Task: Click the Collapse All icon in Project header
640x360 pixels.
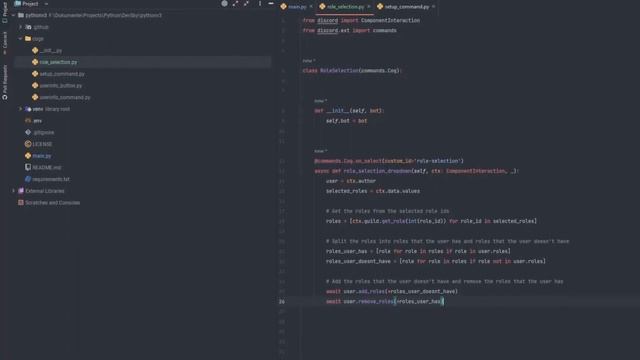Action: click(x=247, y=4)
